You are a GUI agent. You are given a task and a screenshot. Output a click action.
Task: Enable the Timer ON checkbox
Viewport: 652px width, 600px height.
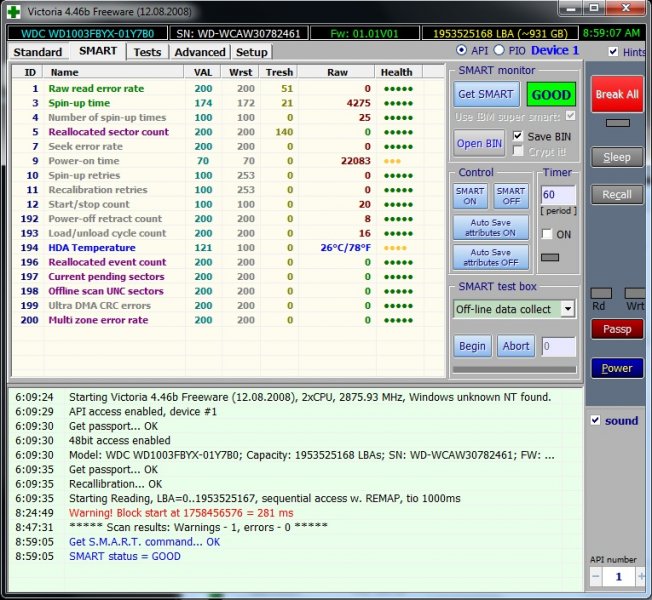[x=547, y=234]
